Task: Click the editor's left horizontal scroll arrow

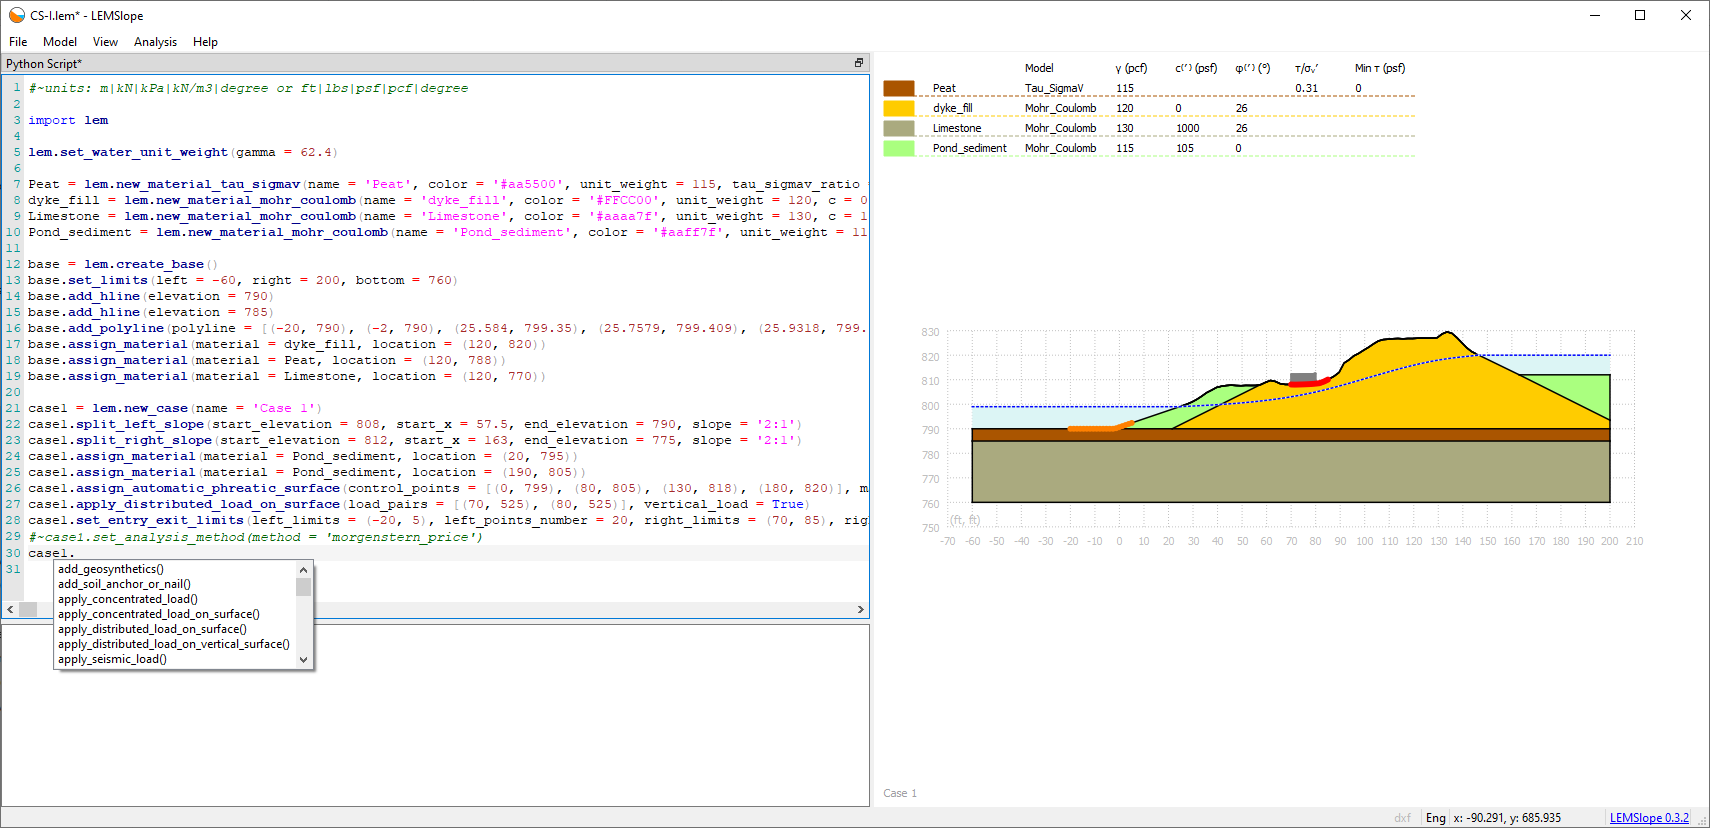Action: [x=10, y=609]
